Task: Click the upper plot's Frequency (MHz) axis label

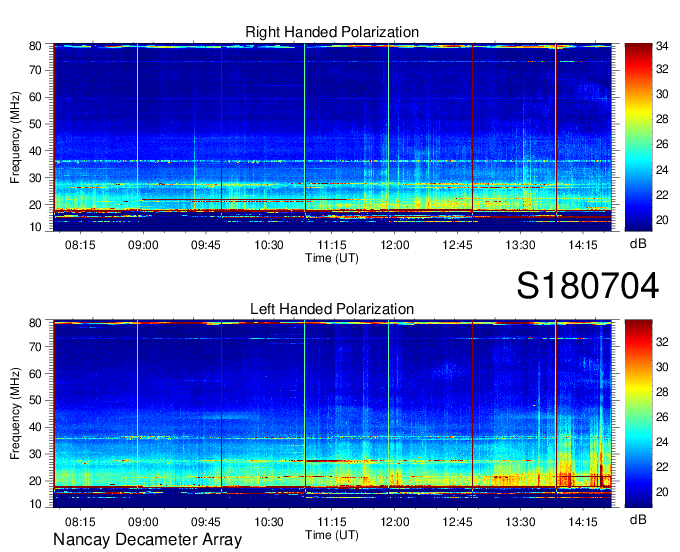Action: click(15, 137)
